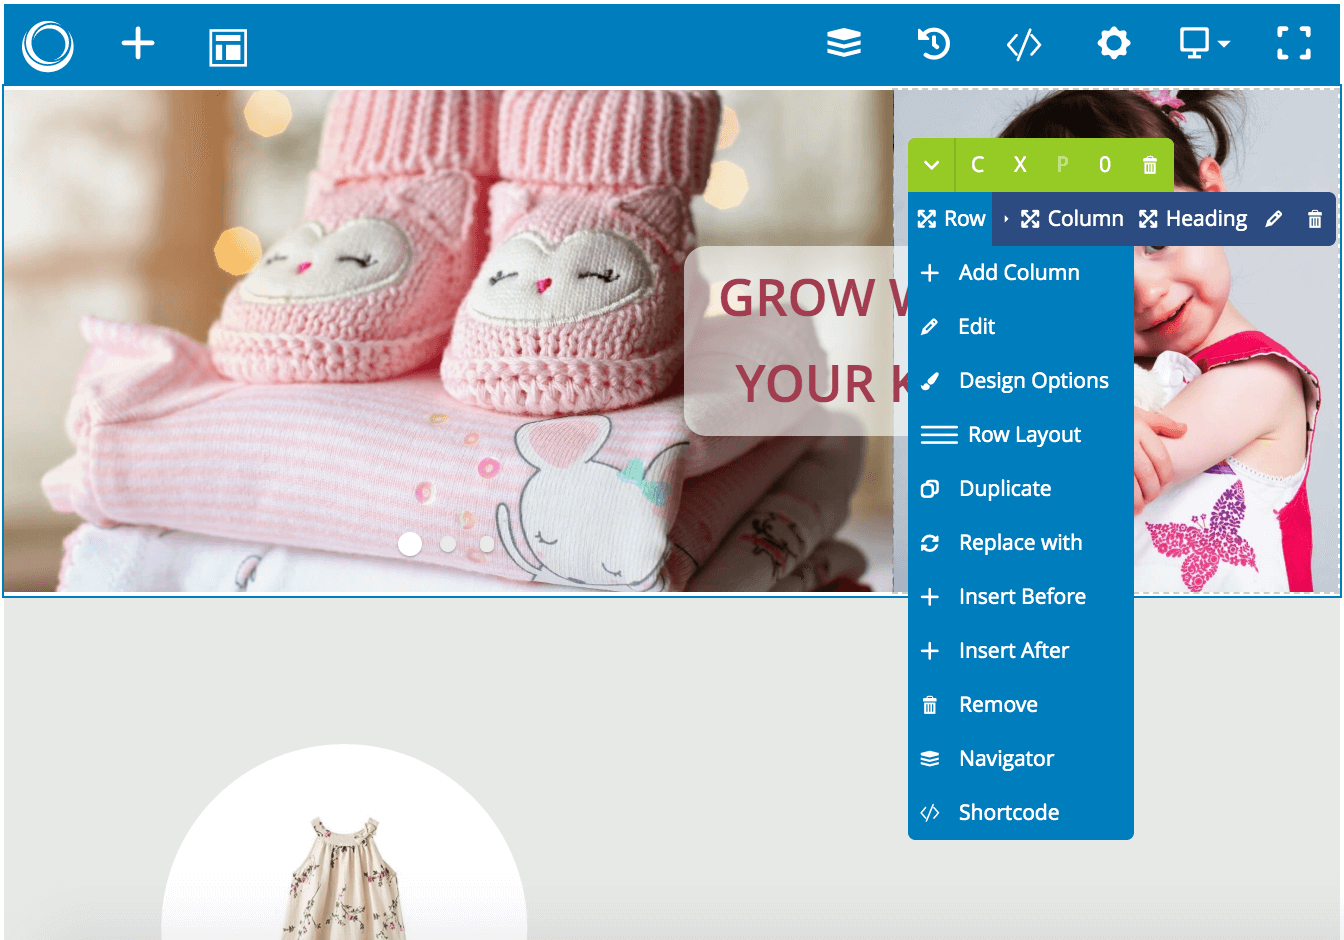The image size is (1344, 940).
Task: Select Duplicate from the row menu
Action: pos(1005,488)
